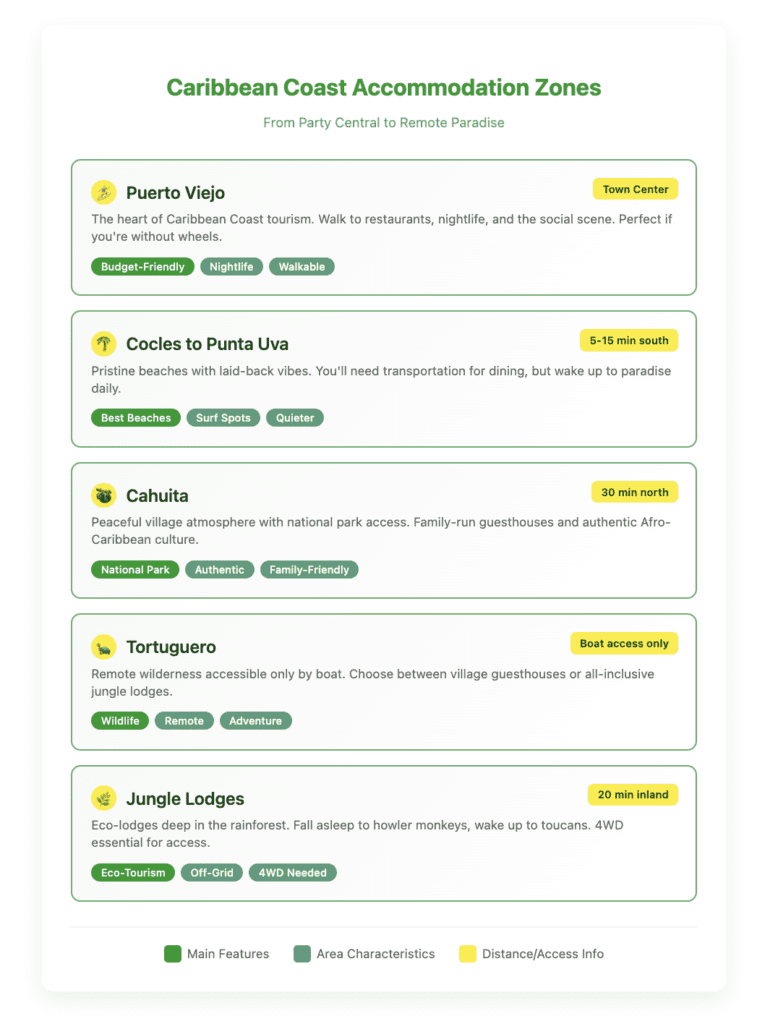Select the Best Beaches tag
The width and height of the screenshot is (765, 1024).
[136, 418]
